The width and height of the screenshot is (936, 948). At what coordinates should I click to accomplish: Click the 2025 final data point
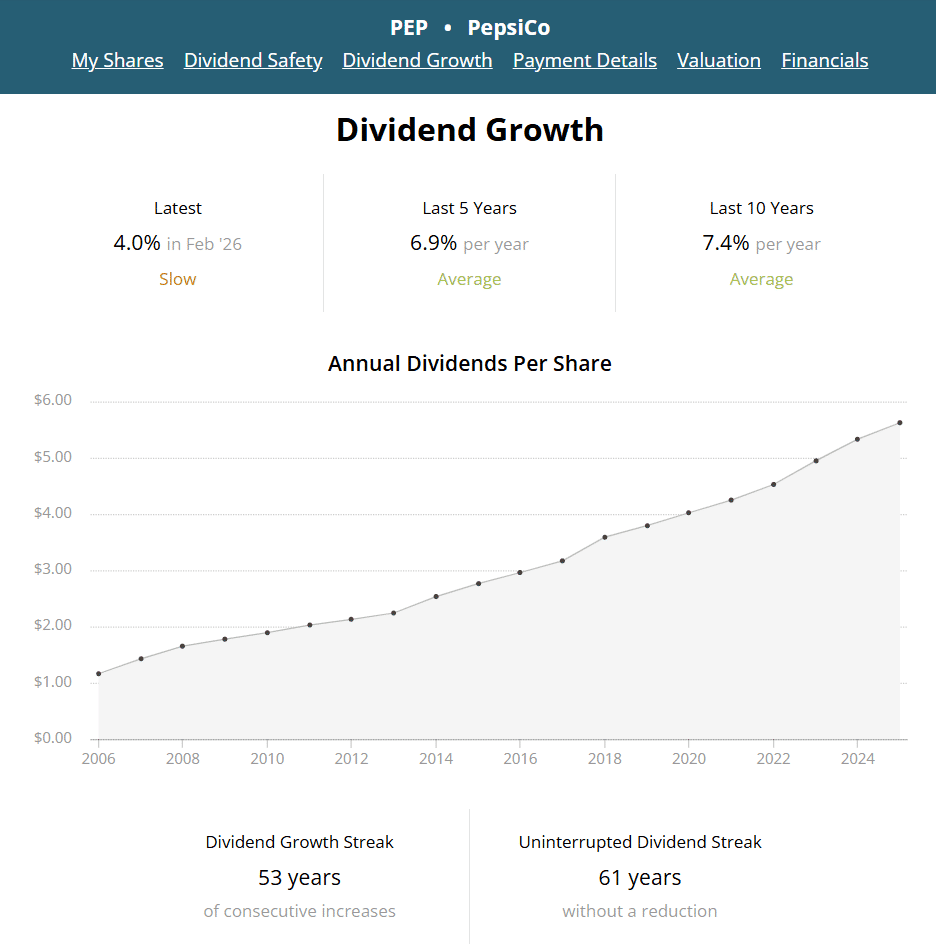pyautogui.click(x=900, y=423)
